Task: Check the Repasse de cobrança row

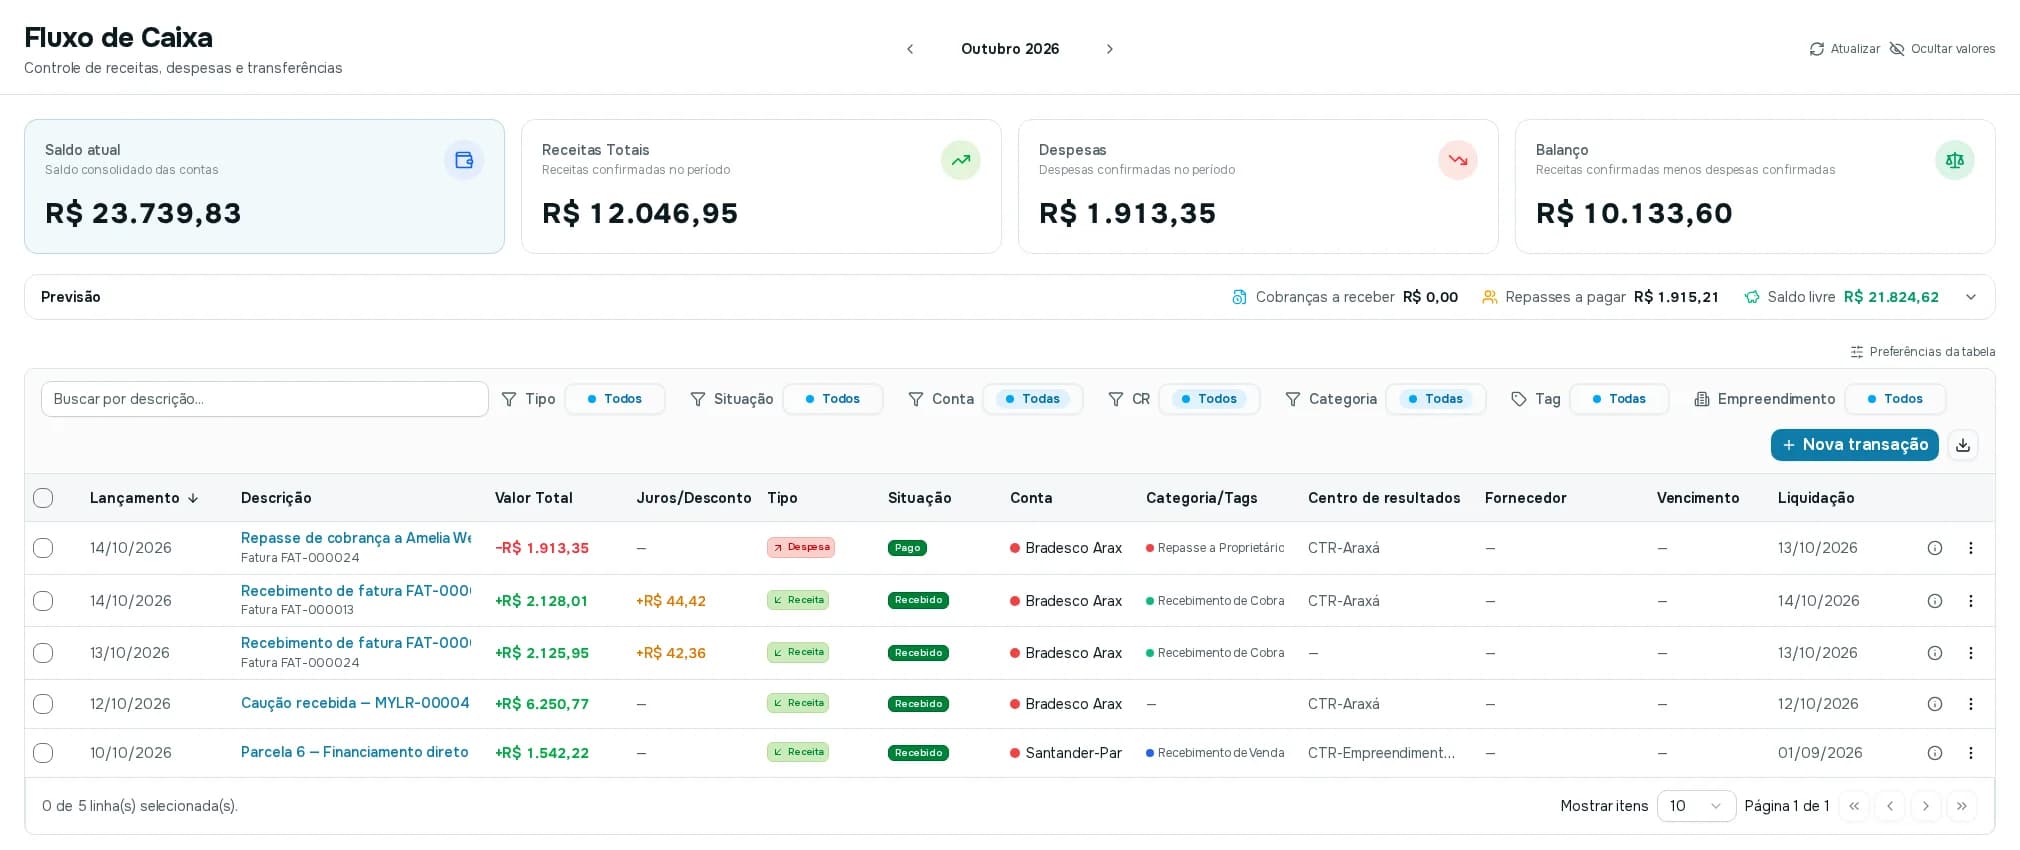Action: point(43,548)
